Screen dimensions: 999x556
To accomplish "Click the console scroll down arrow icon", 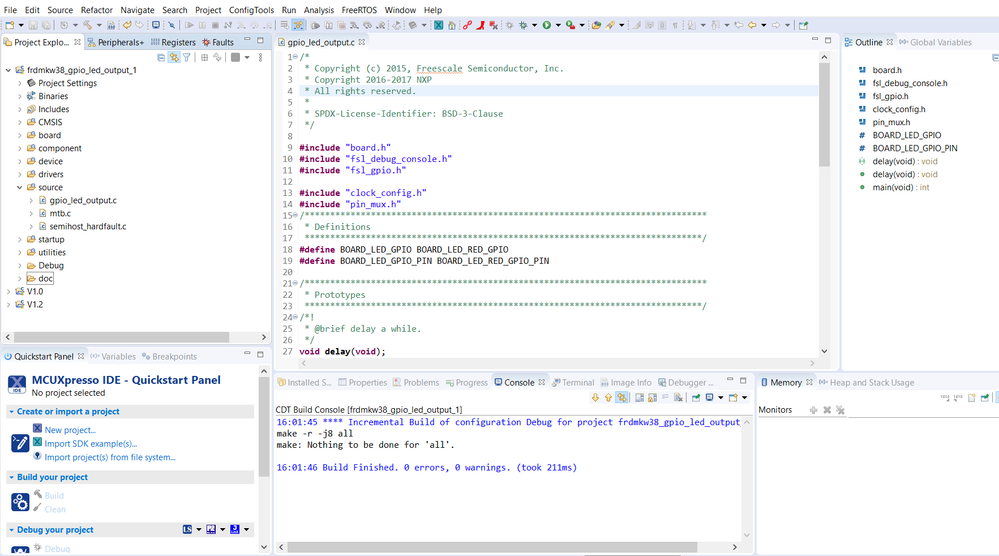I will tap(595, 397).
